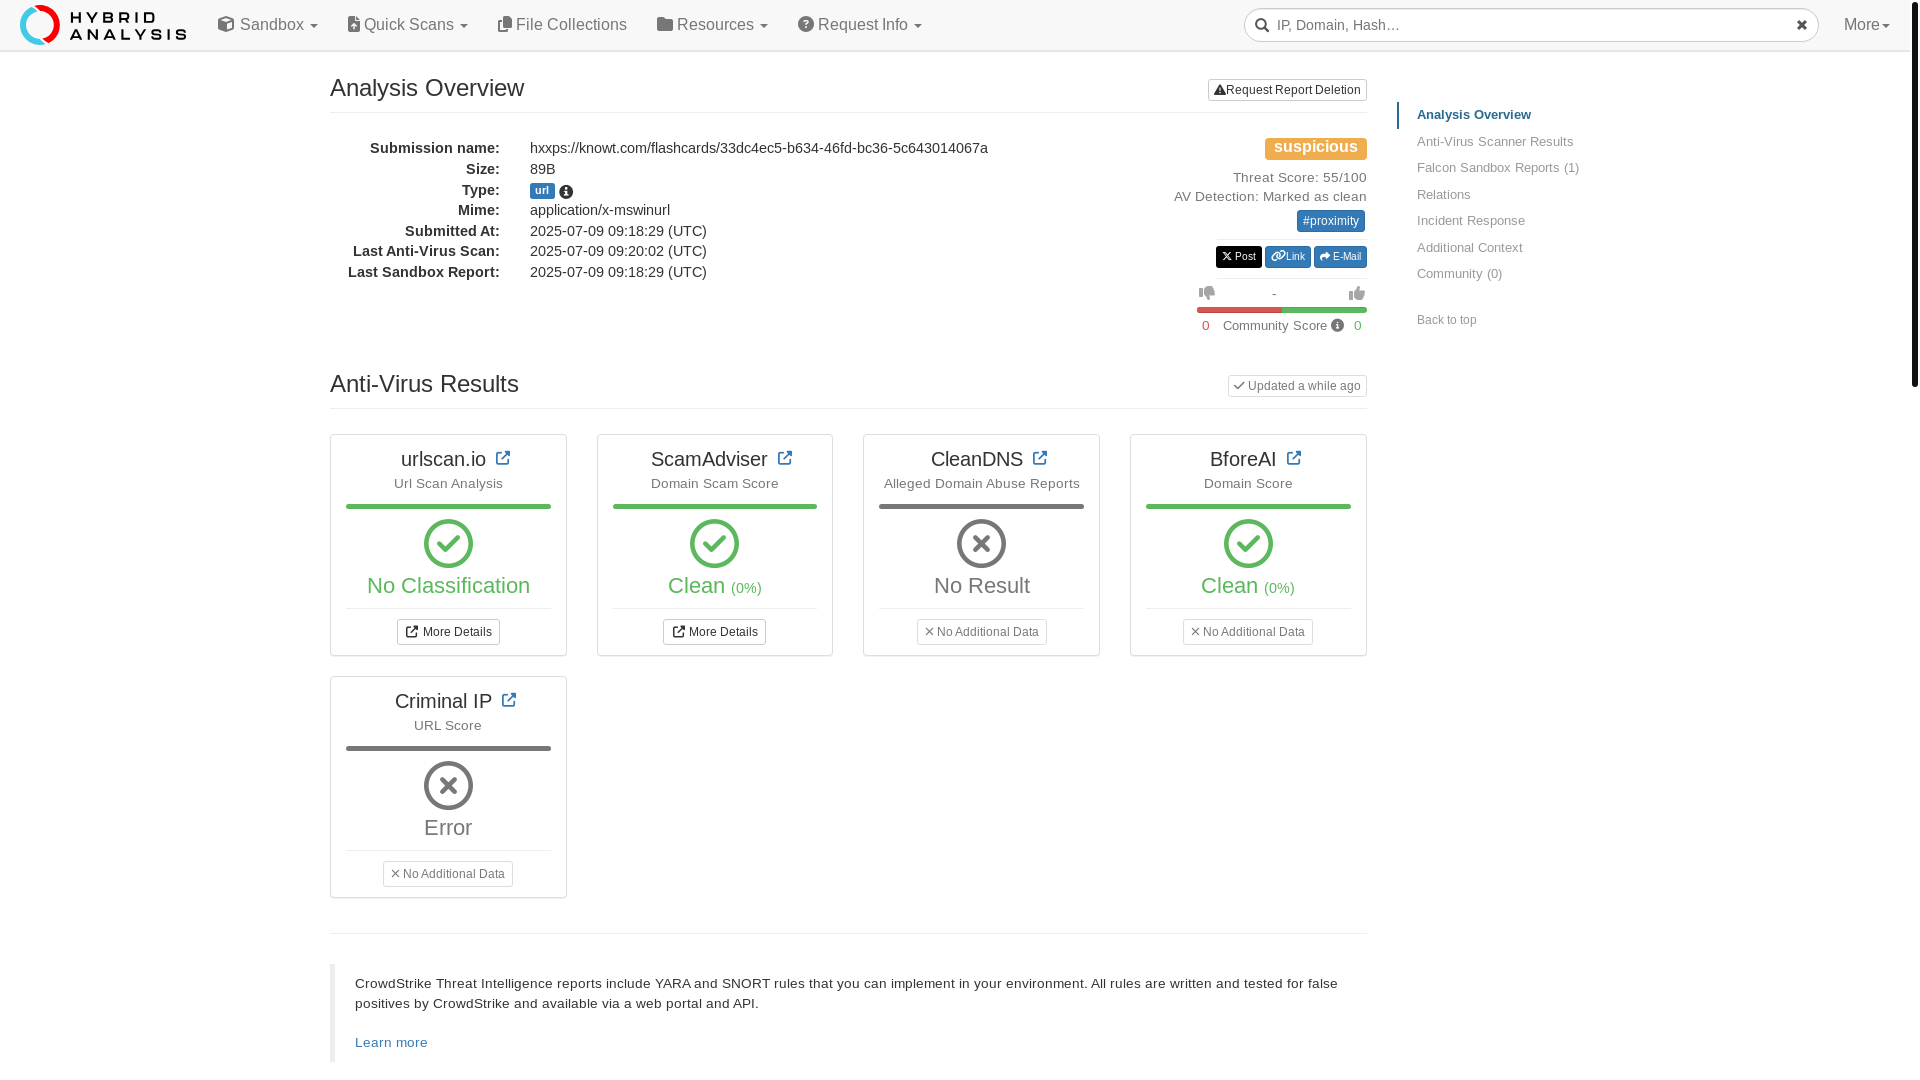Clear the search field with X icon
The image size is (1920, 1080).
point(1802,25)
